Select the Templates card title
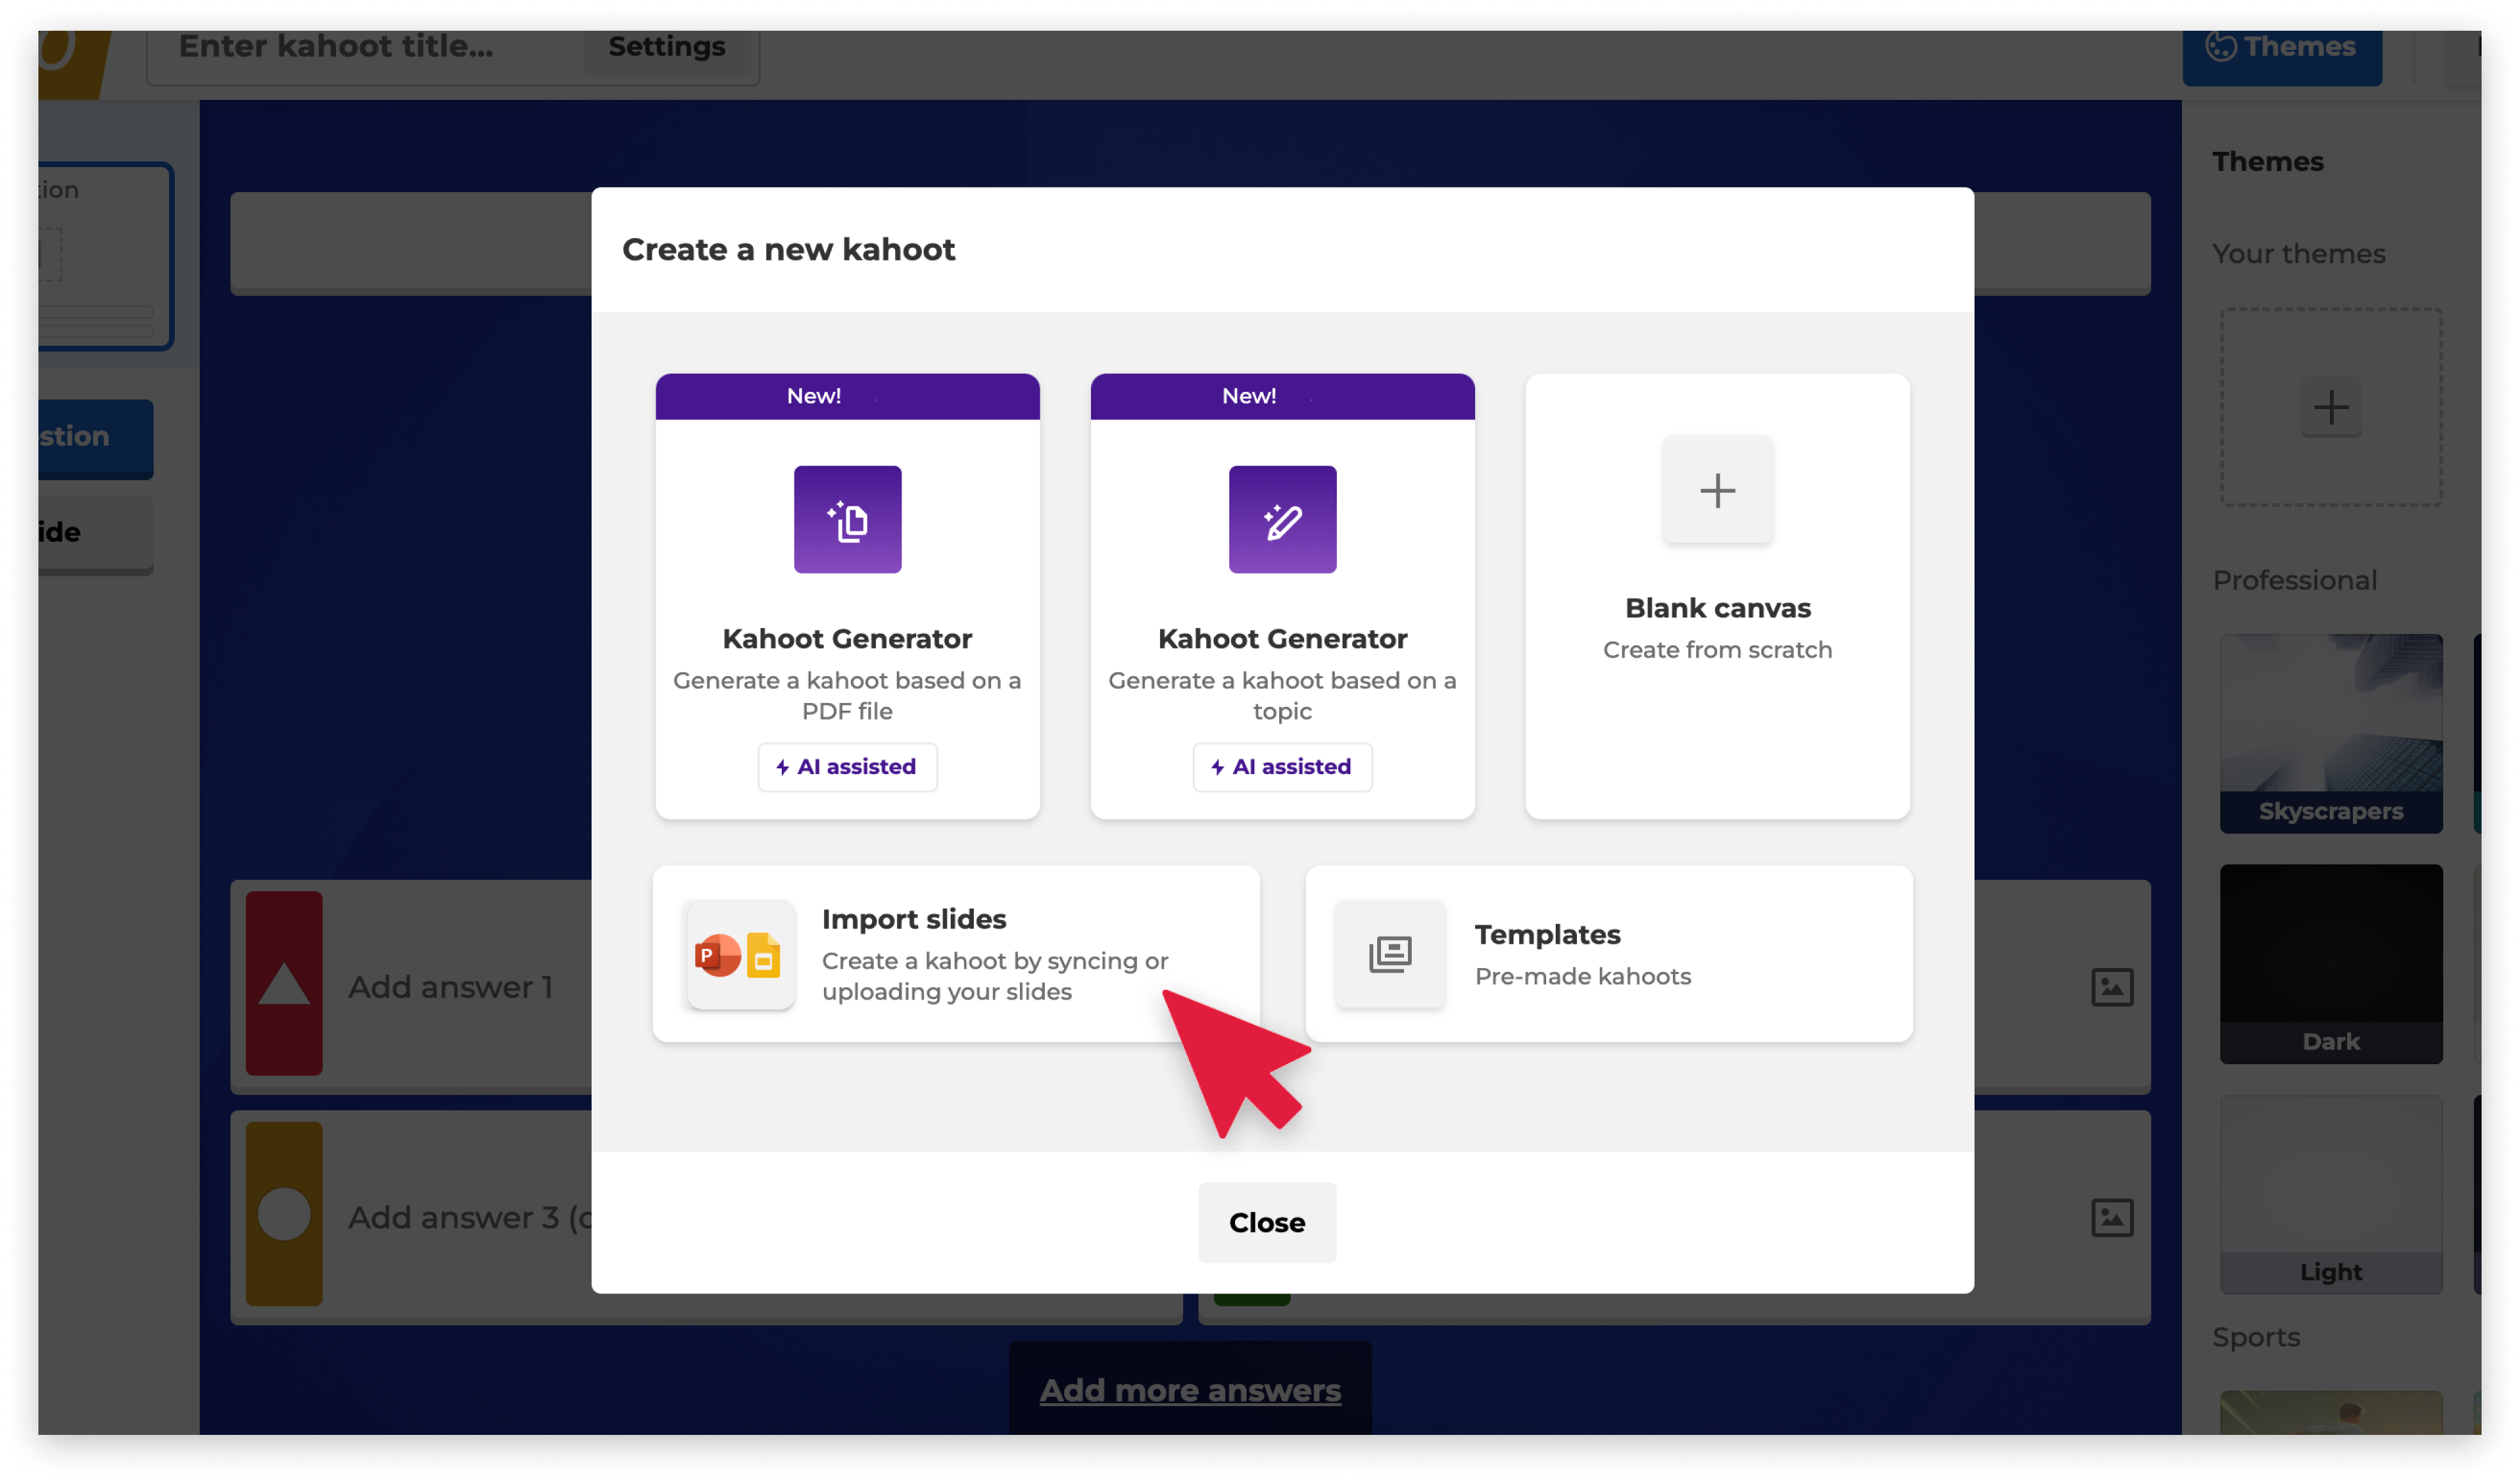Image resolution: width=2520 pixels, height=1481 pixels. (x=1547, y=934)
